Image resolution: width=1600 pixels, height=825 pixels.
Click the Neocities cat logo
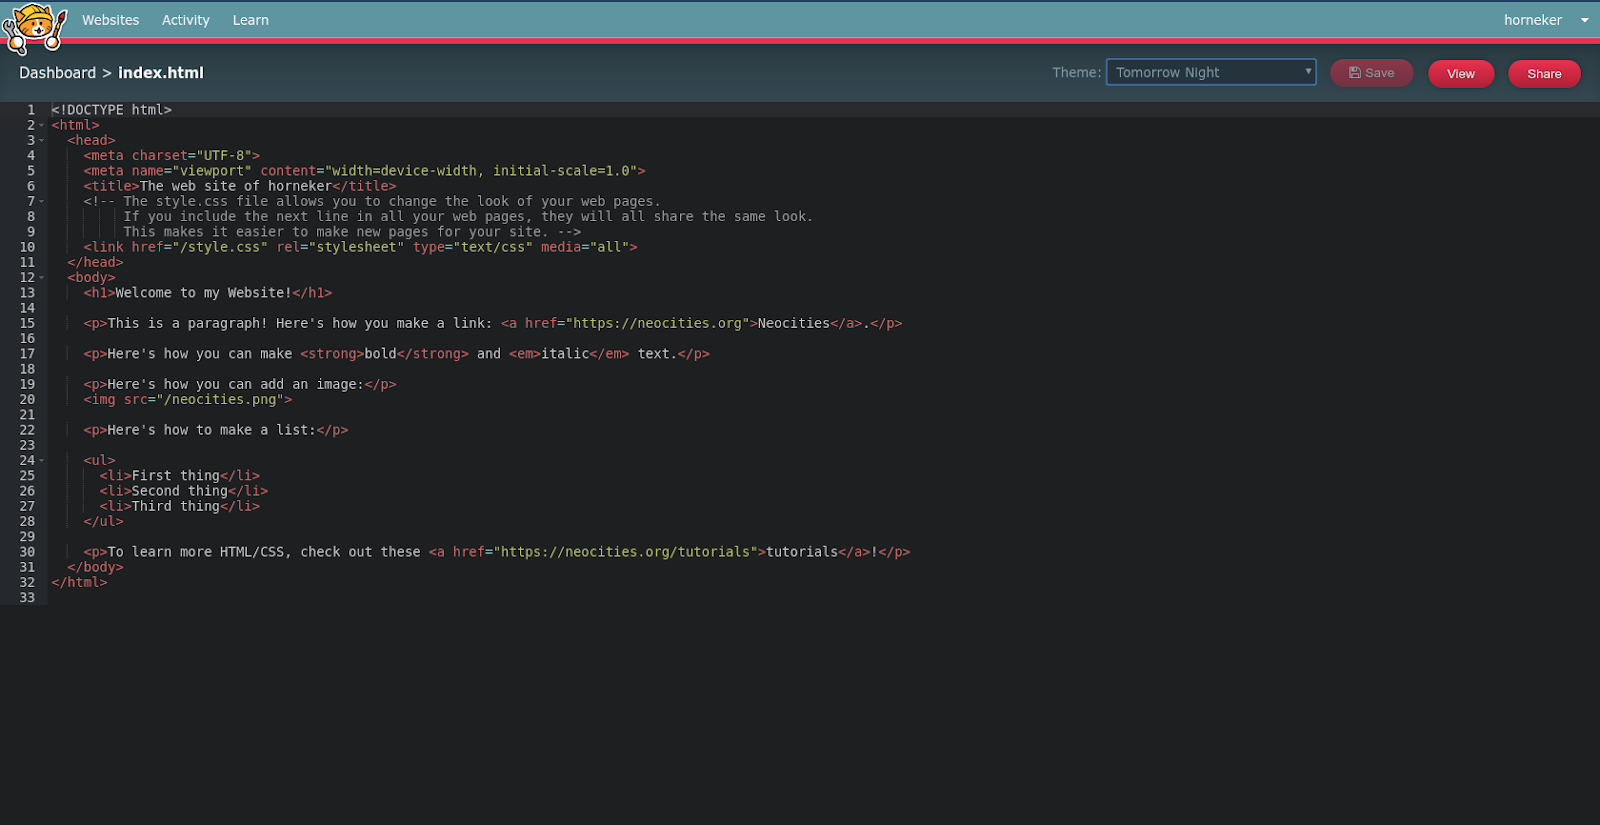pyautogui.click(x=35, y=27)
